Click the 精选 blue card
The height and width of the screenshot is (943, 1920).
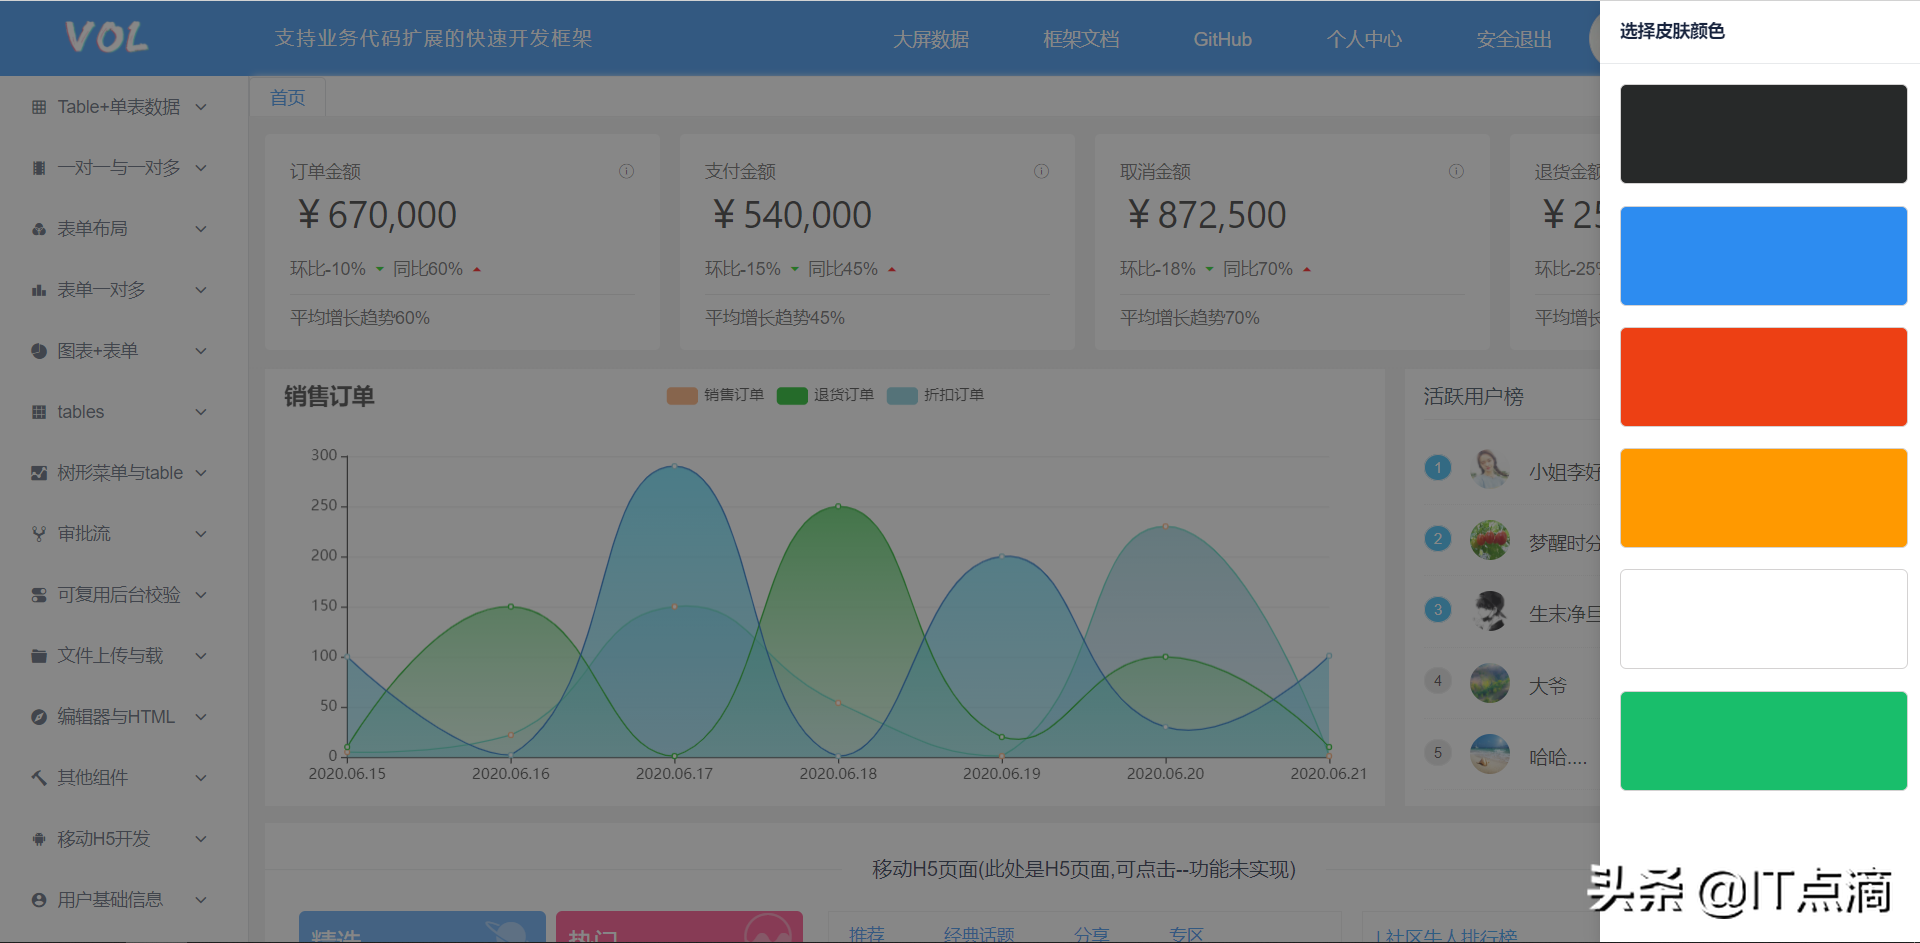coord(422,927)
